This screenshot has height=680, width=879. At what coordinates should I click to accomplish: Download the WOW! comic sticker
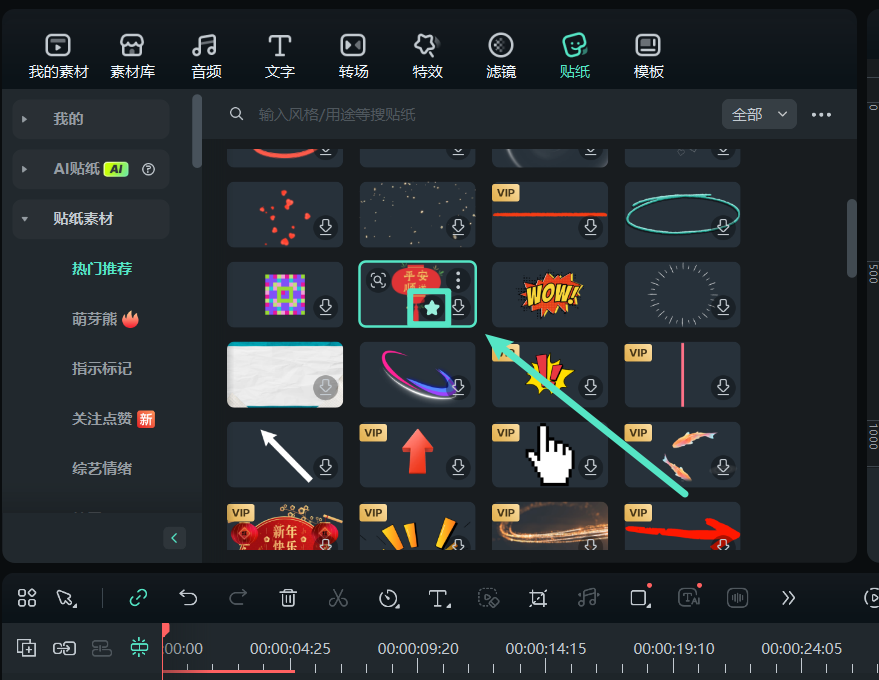[x=591, y=306]
